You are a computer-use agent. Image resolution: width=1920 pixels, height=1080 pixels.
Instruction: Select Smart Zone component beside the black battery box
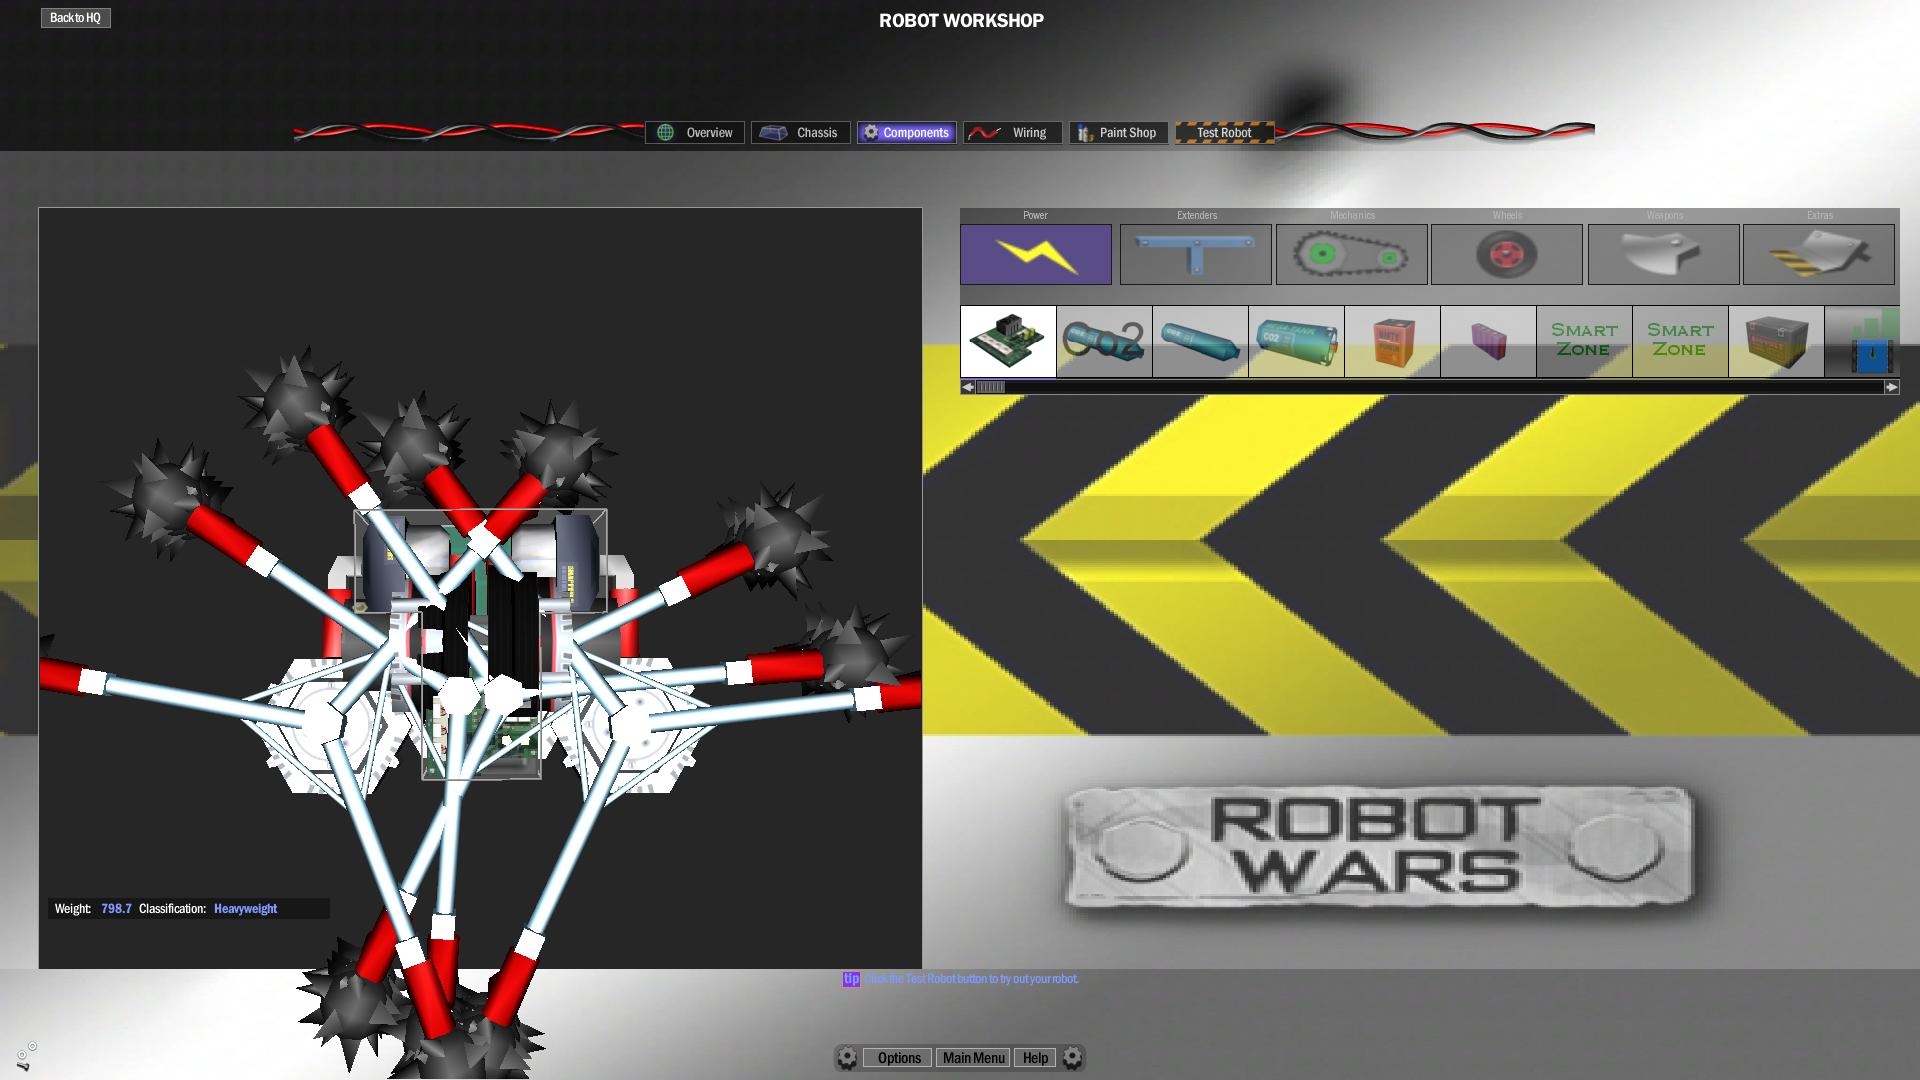tap(1680, 342)
